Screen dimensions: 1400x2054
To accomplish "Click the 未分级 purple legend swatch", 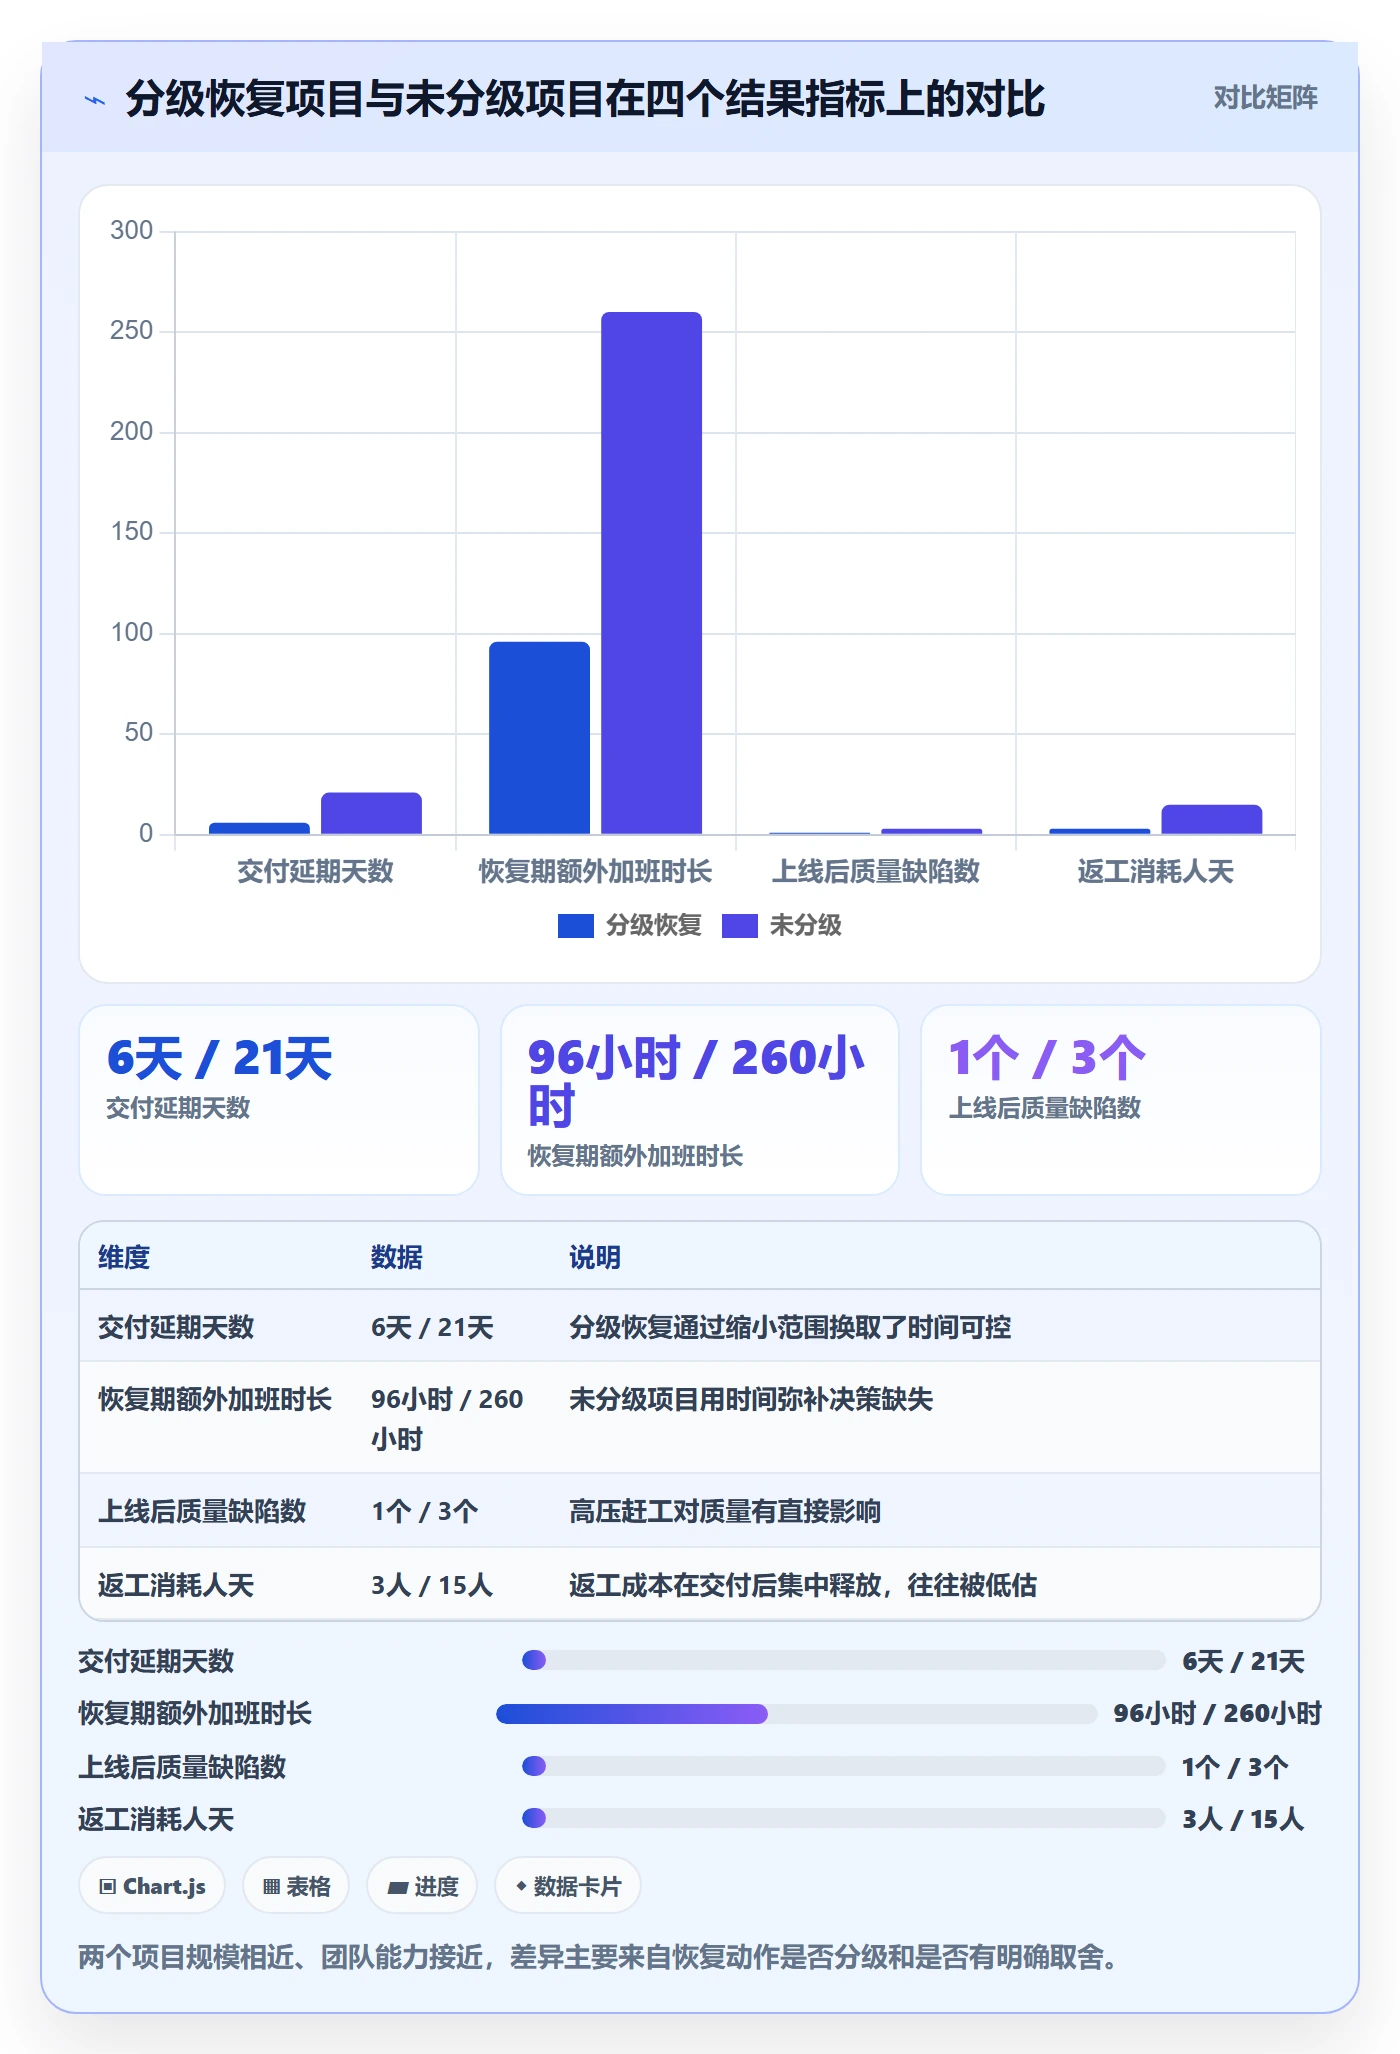I will [739, 926].
